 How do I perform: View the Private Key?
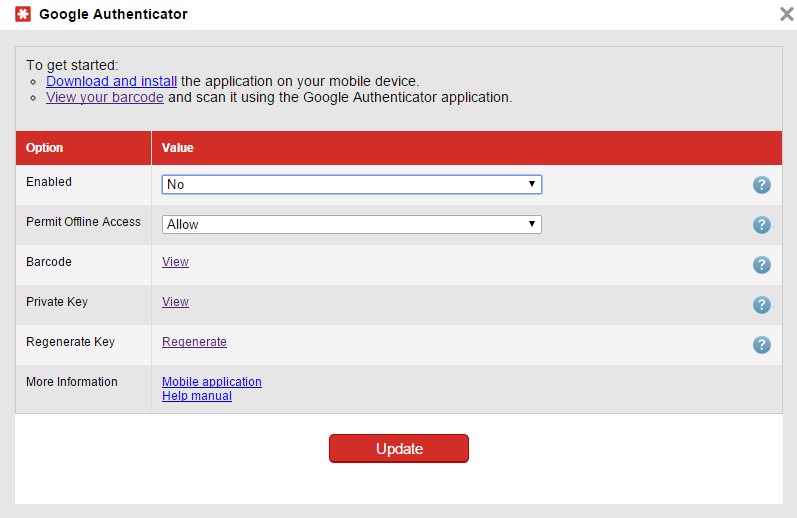tap(175, 302)
